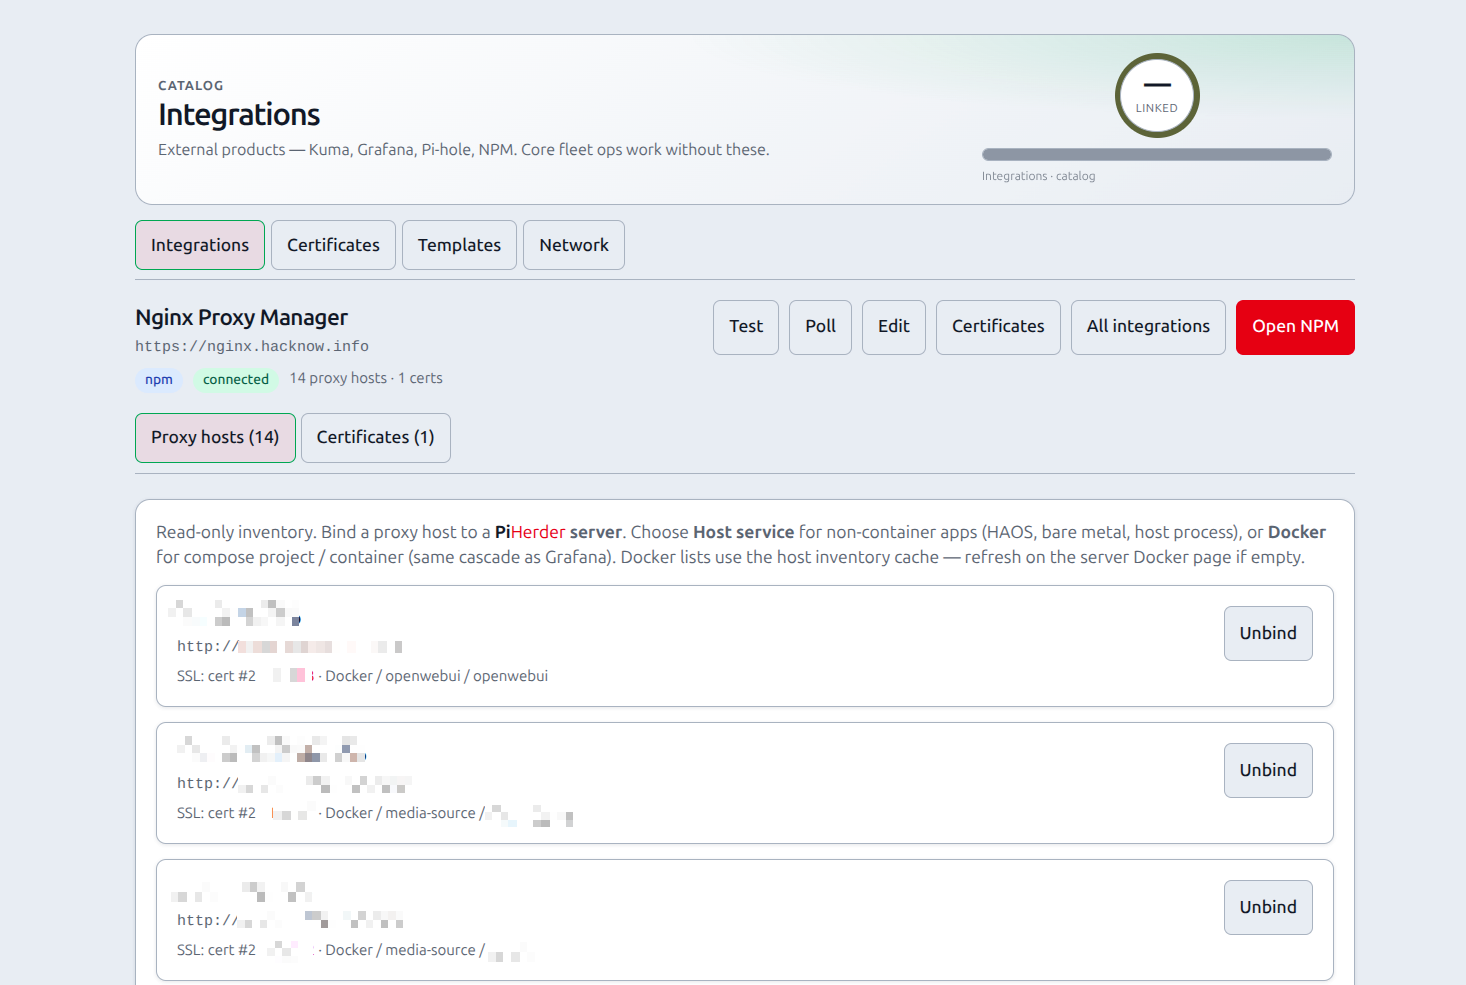
Task: Click the Test button
Action: (746, 327)
